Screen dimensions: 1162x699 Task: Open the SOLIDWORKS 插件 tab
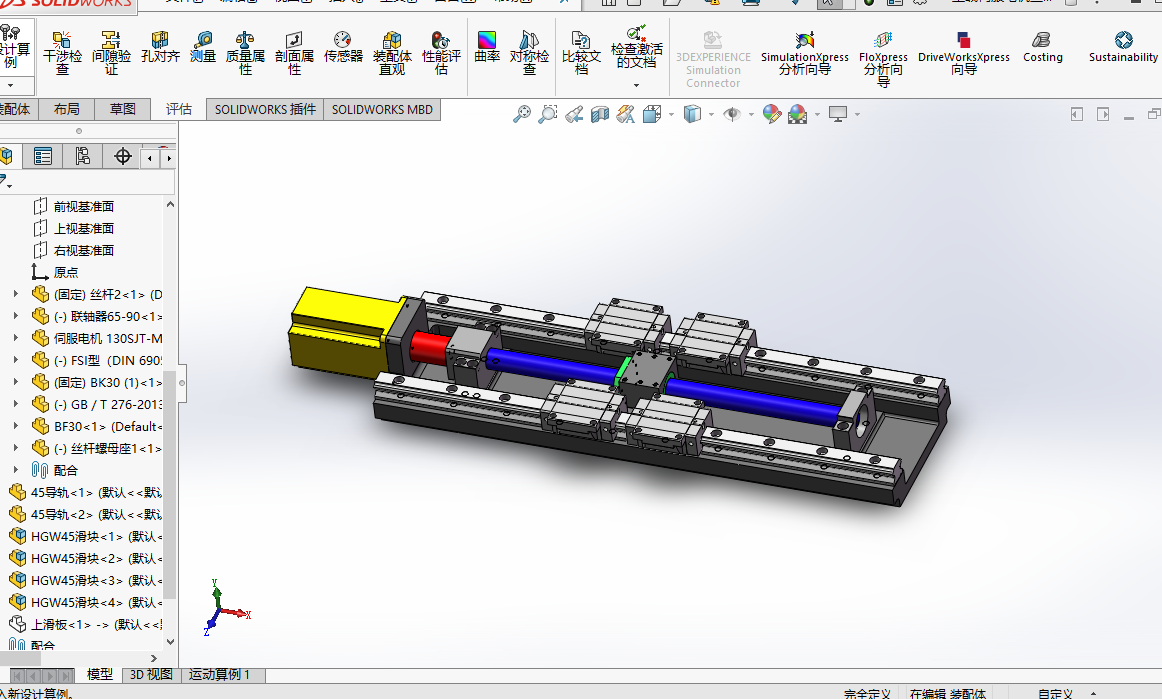(265, 109)
